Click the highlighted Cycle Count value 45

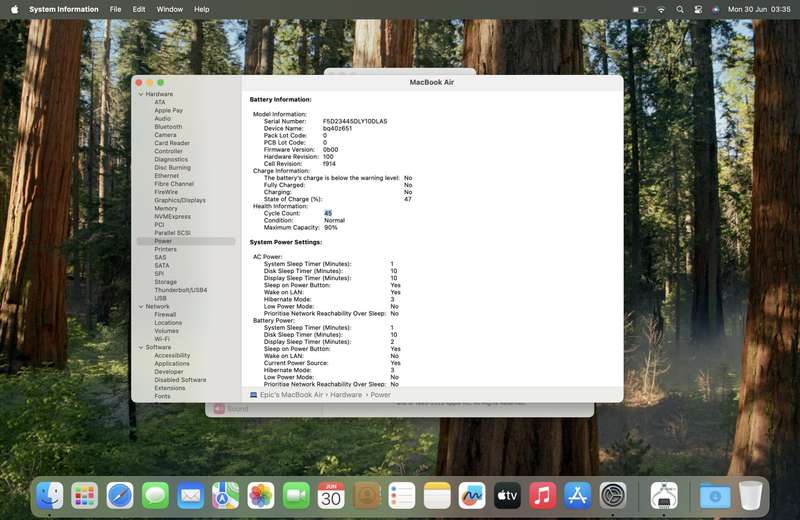coord(328,213)
